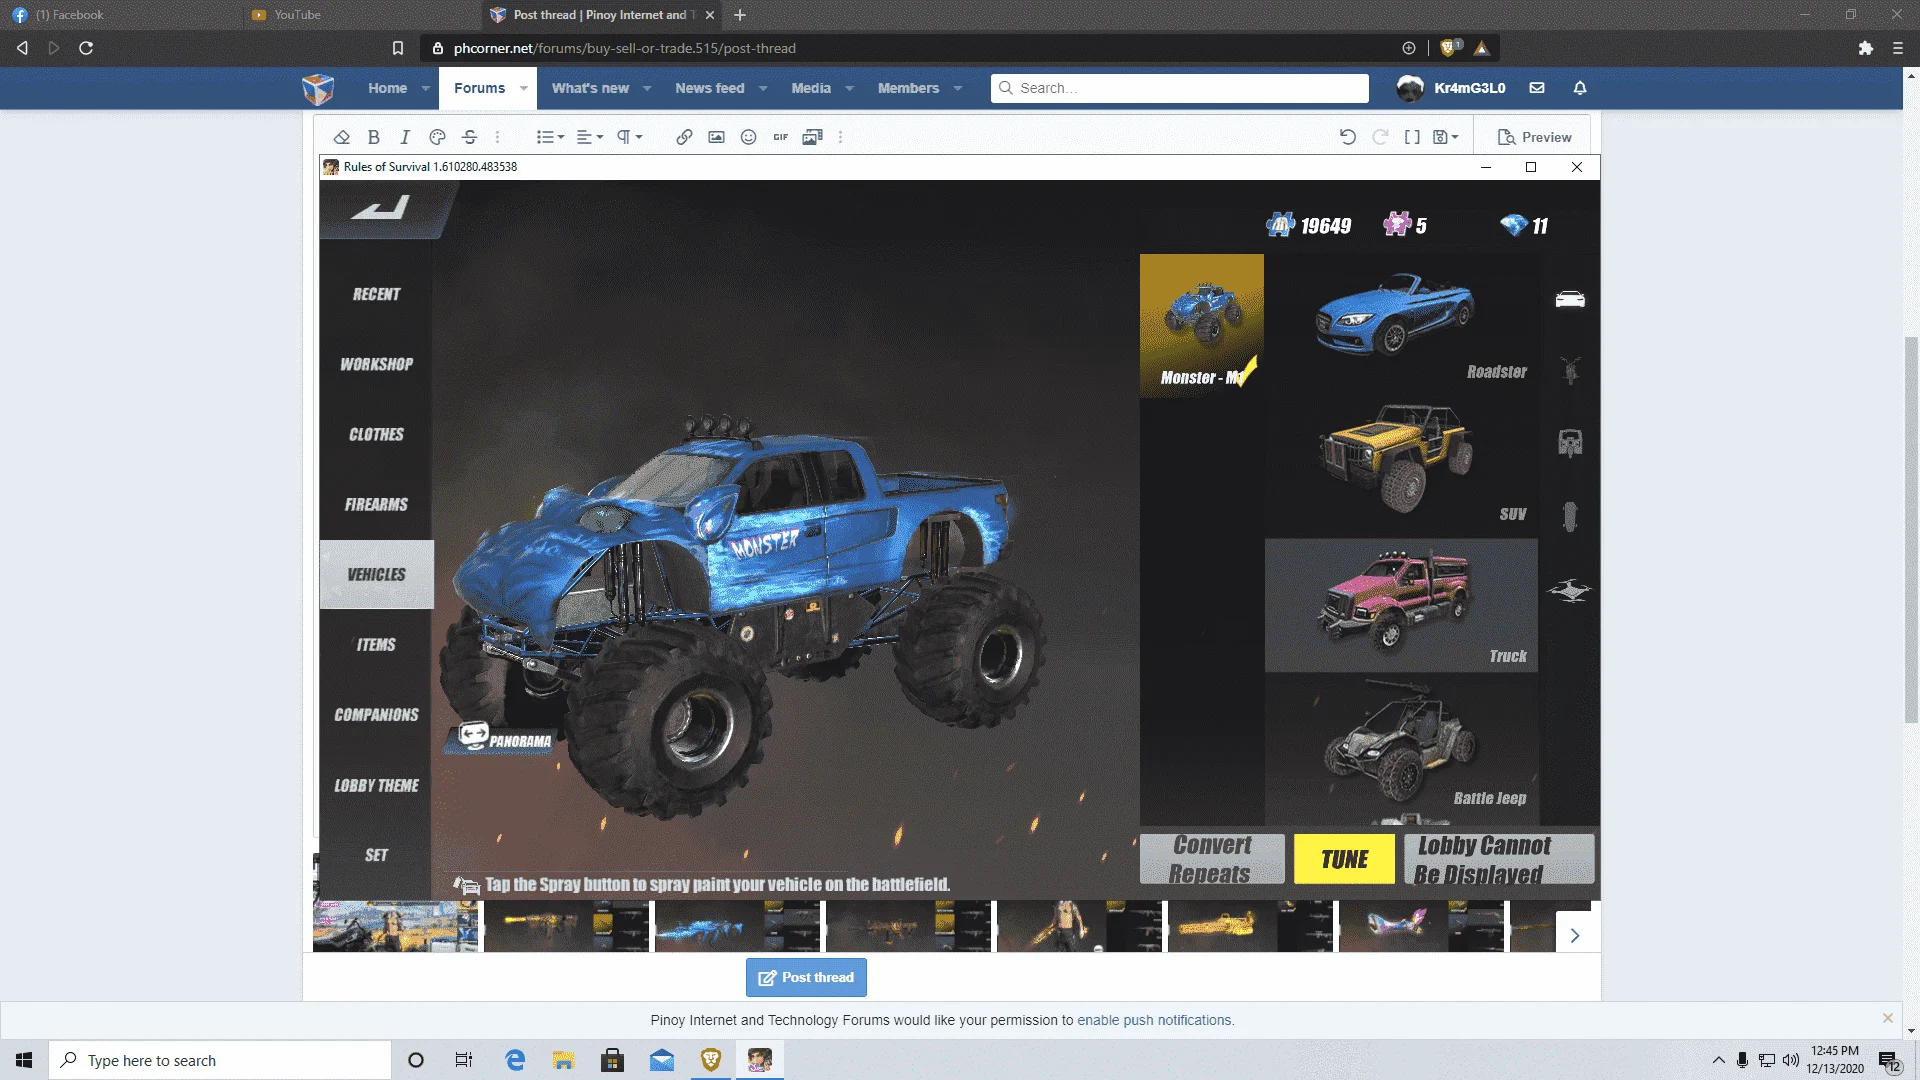Image resolution: width=1920 pixels, height=1080 pixels.
Task: Open the paragraph format dropdown
Action: [x=629, y=137]
